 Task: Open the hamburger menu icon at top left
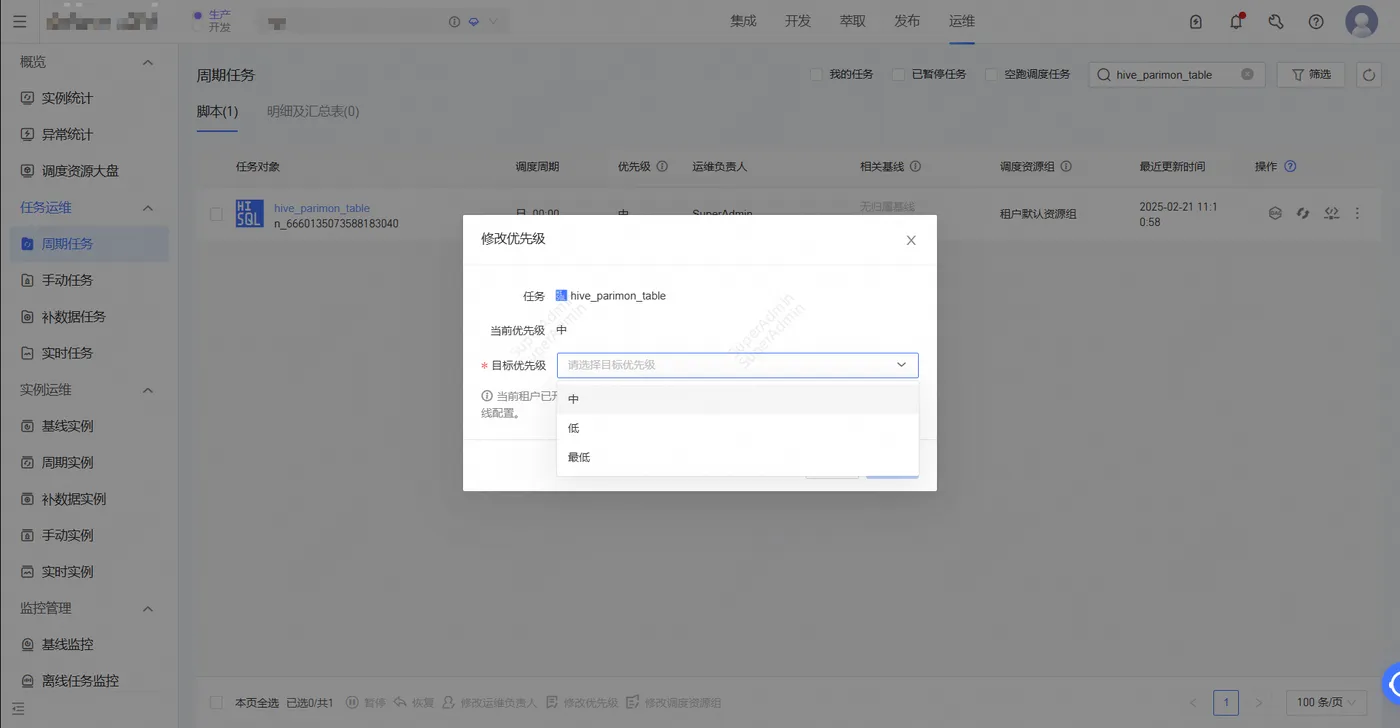click(20, 21)
